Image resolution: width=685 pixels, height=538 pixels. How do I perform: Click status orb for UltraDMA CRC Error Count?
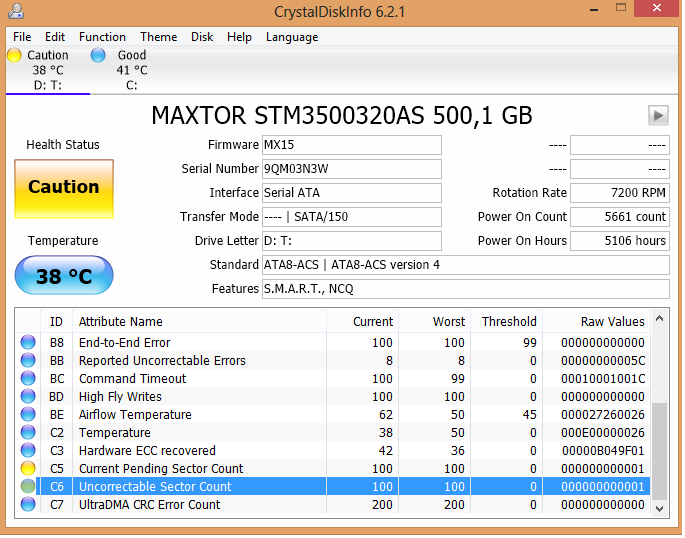[x=28, y=504]
